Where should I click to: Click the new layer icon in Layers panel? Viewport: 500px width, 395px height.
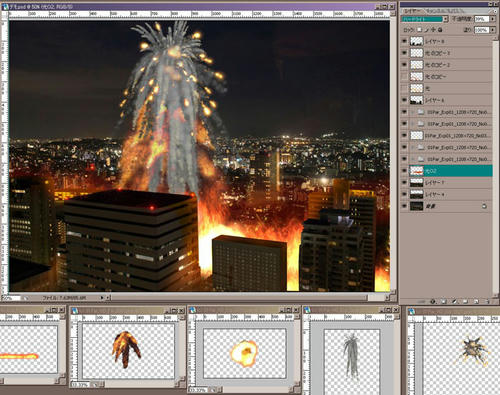click(x=476, y=301)
